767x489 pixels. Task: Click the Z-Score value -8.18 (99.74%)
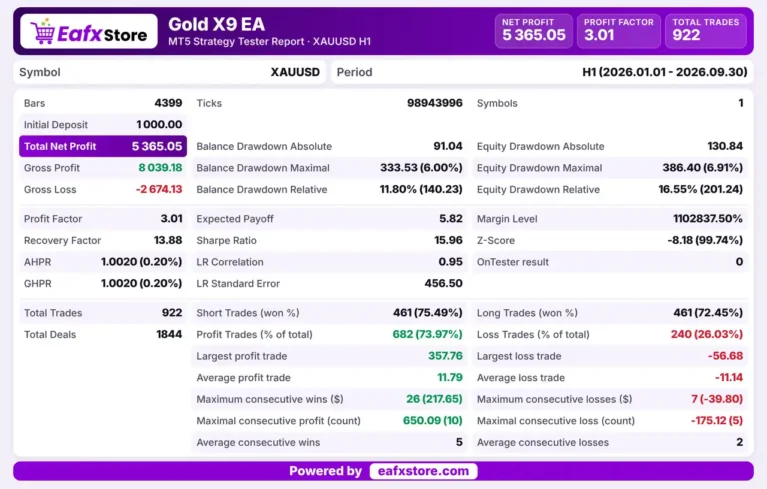point(705,240)
